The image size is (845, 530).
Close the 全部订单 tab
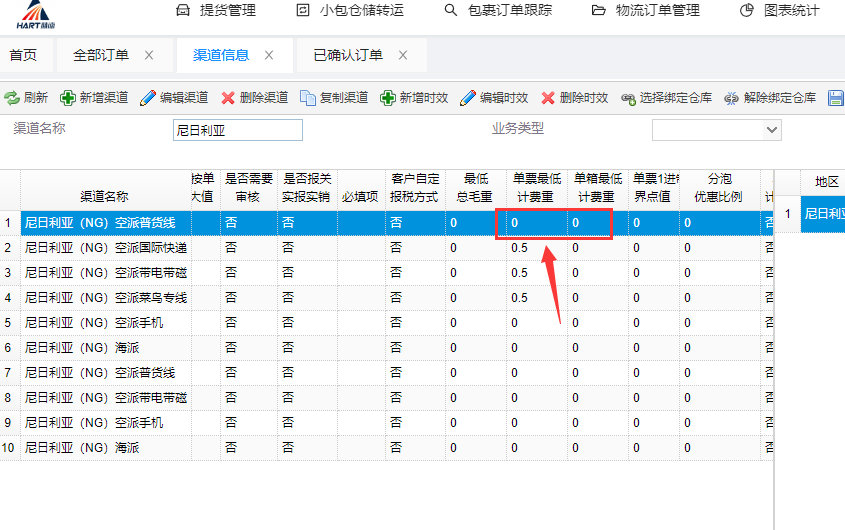click(x=149, y=55)
